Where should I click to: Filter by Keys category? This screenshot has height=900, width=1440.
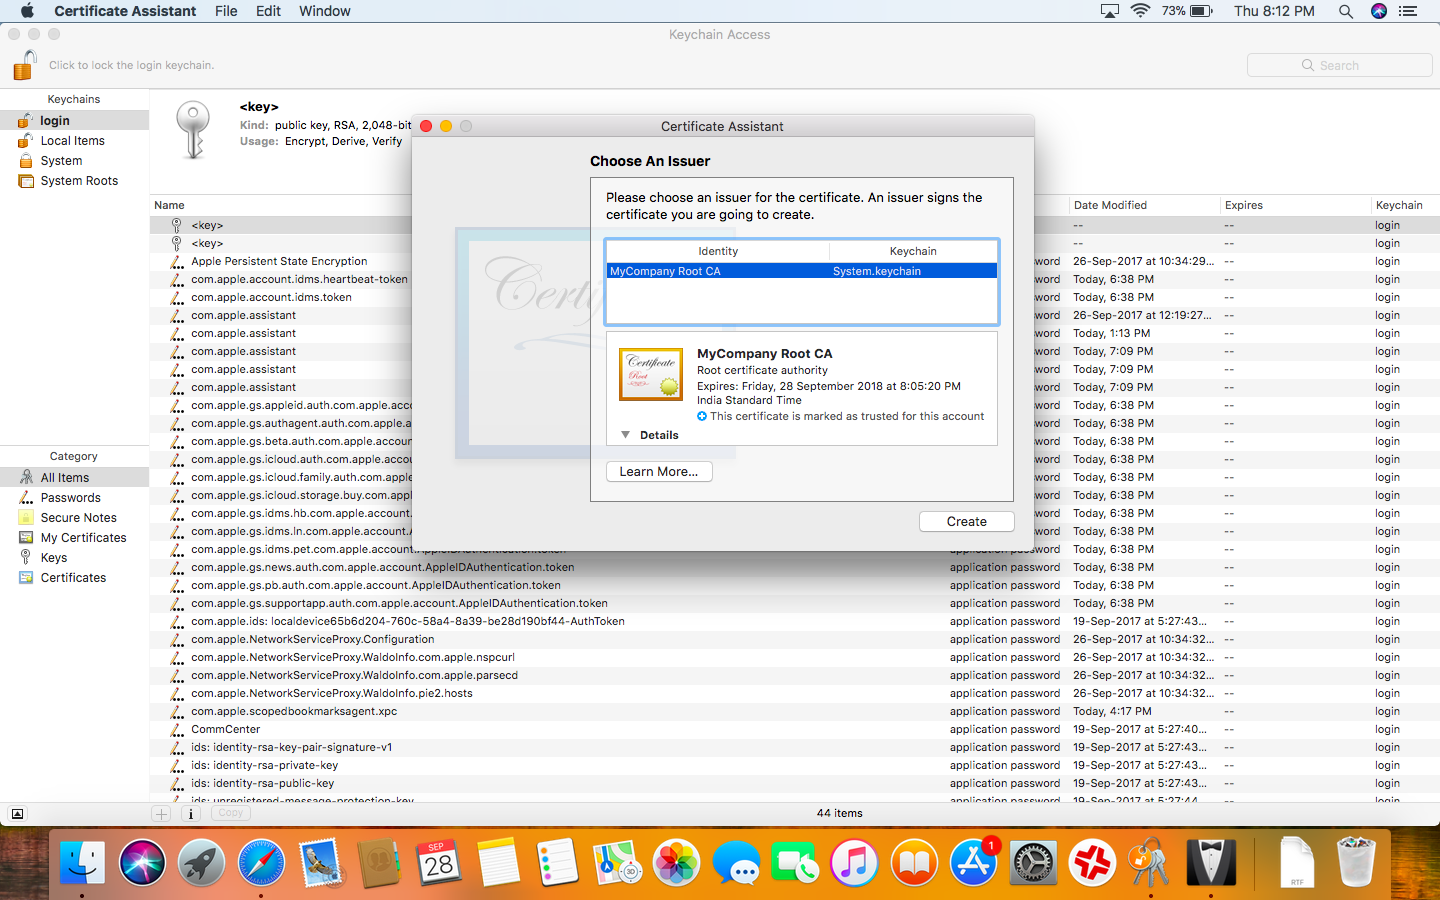[74, 558]
